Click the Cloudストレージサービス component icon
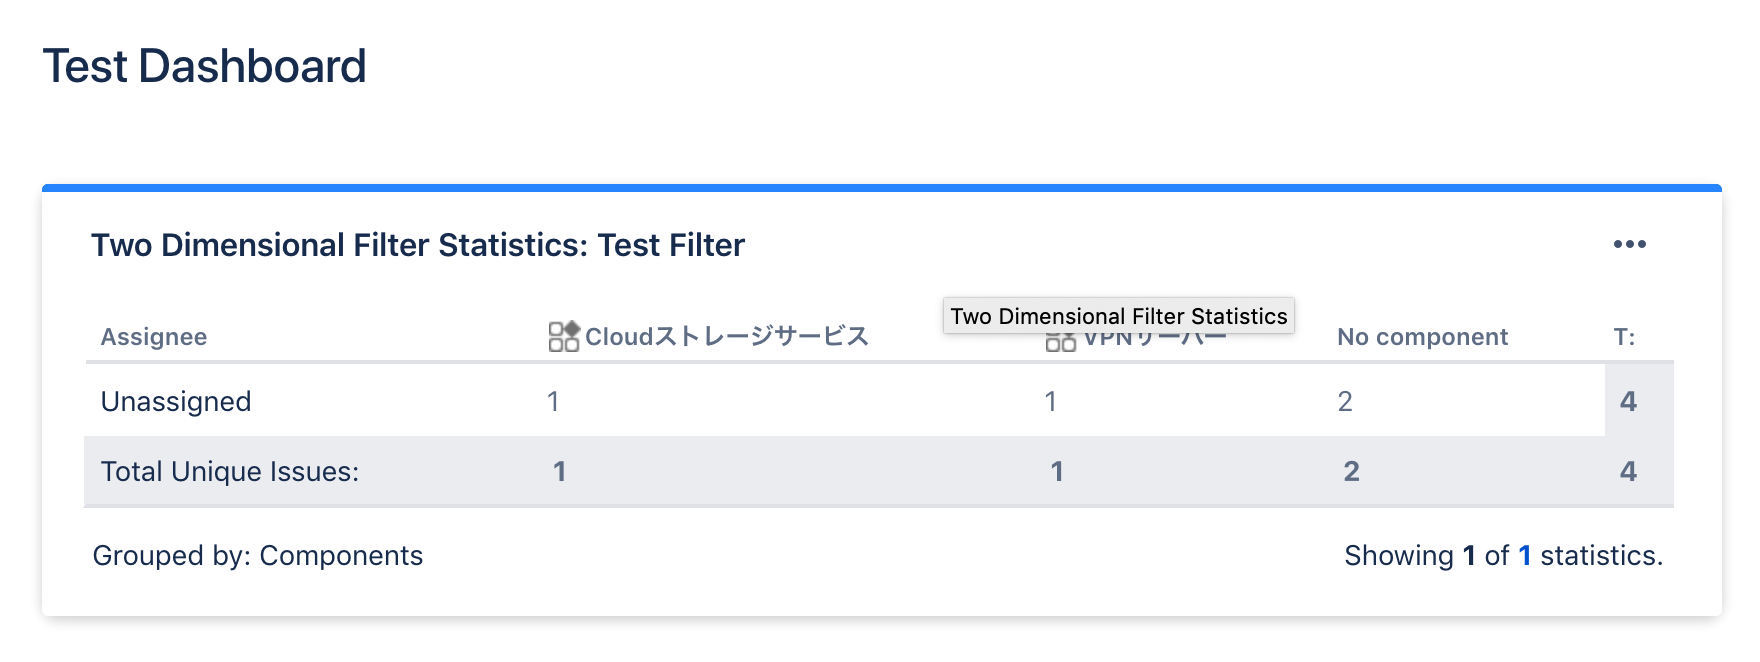Image resolution: width=1760 pixels, height=662 pixels. (x=562, y=335)
